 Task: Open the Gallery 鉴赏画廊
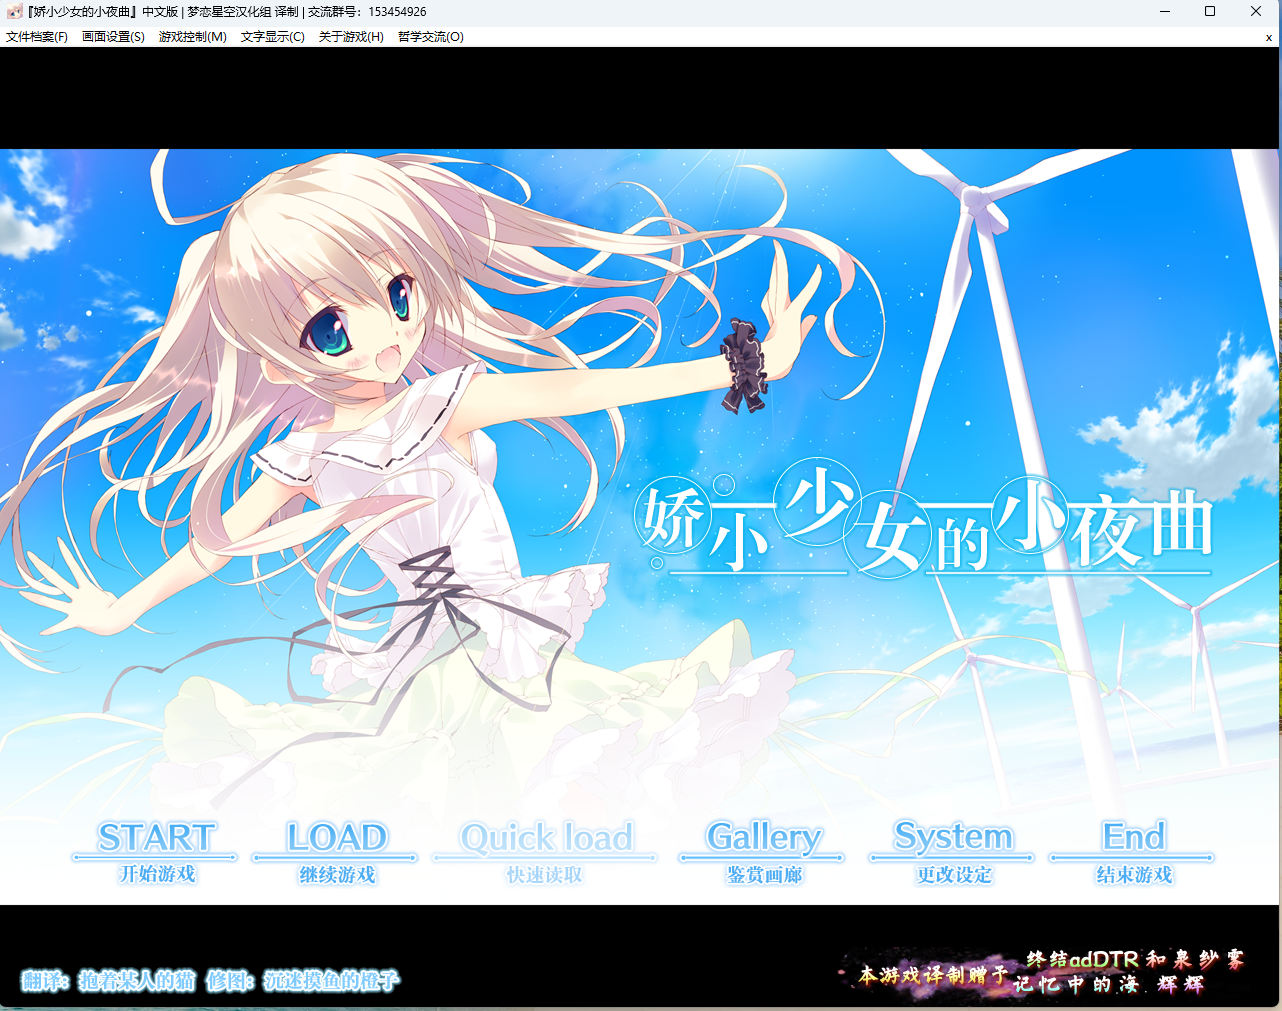click(x=763, y=852)
